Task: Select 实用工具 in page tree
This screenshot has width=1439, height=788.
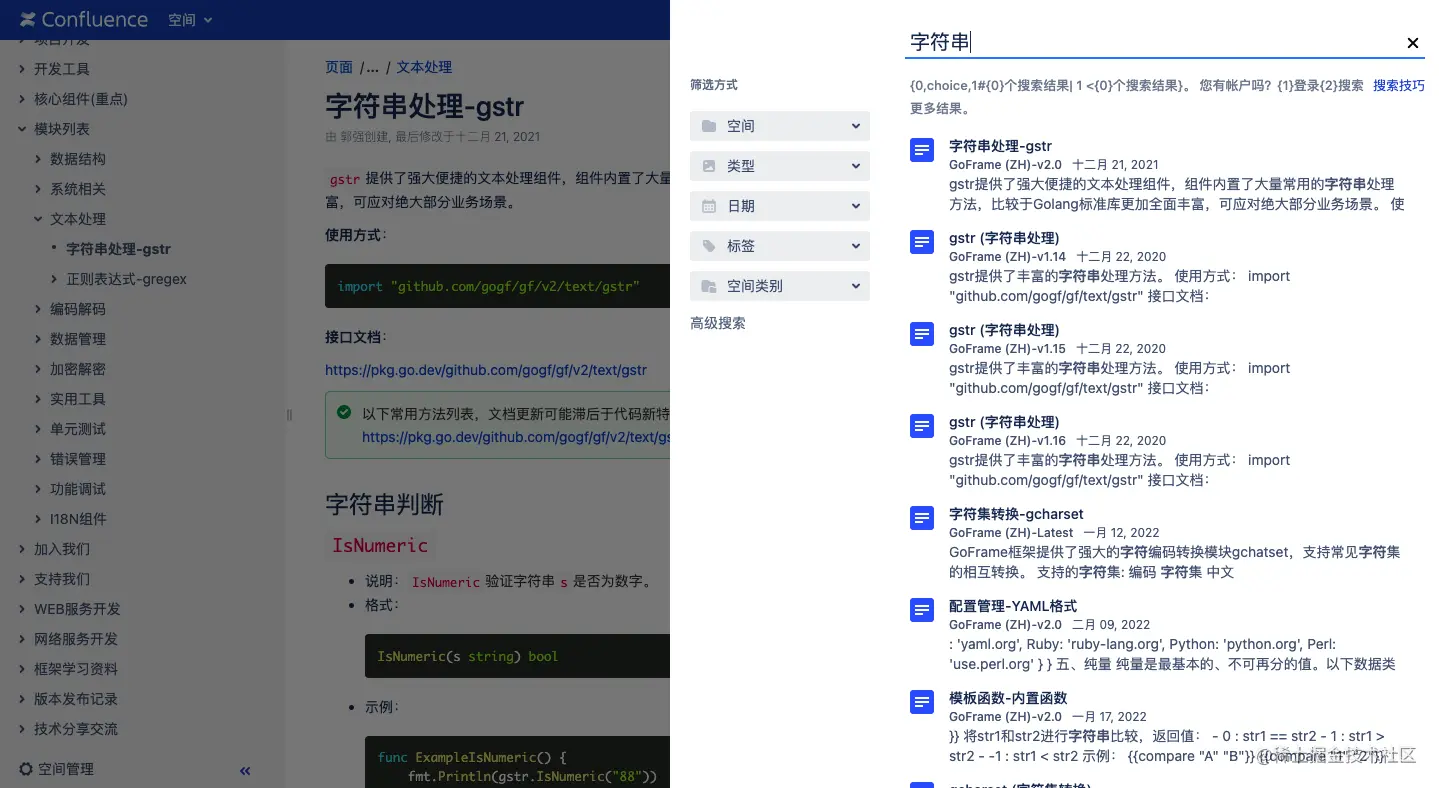Action: point(78,399)
